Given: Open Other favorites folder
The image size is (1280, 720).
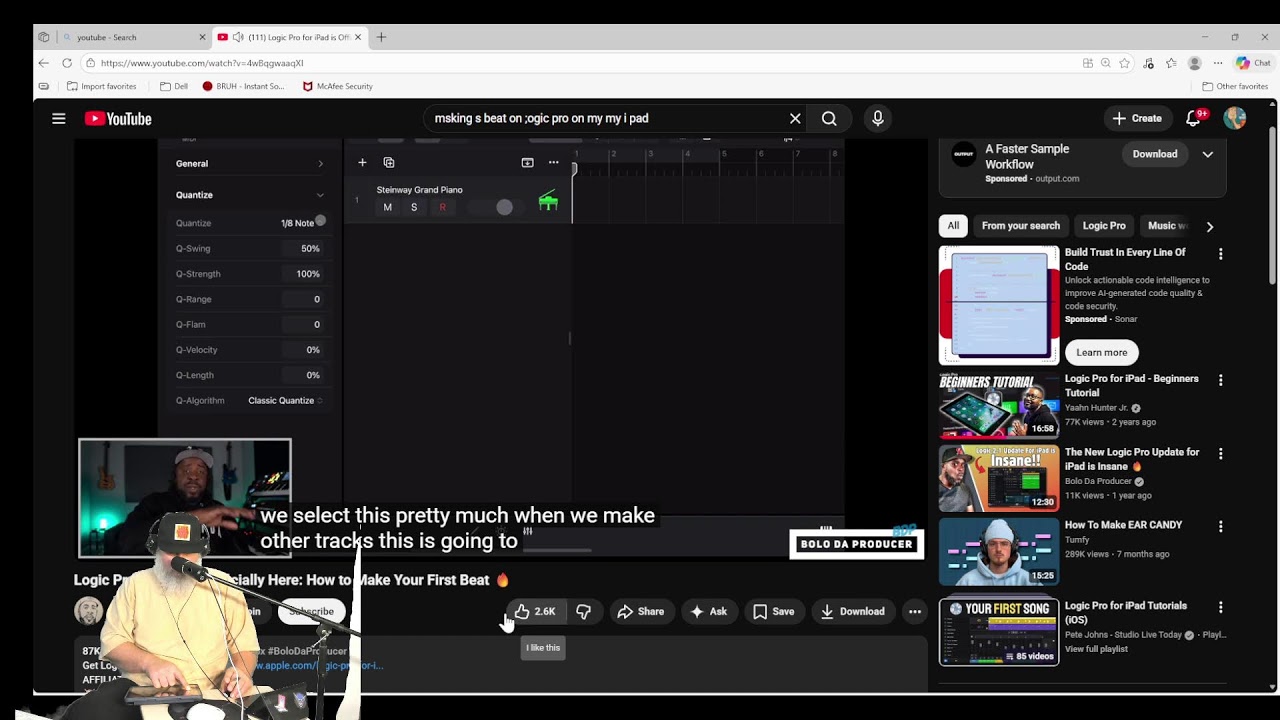Looking at the screenshot, I should tap(1235, 86).
